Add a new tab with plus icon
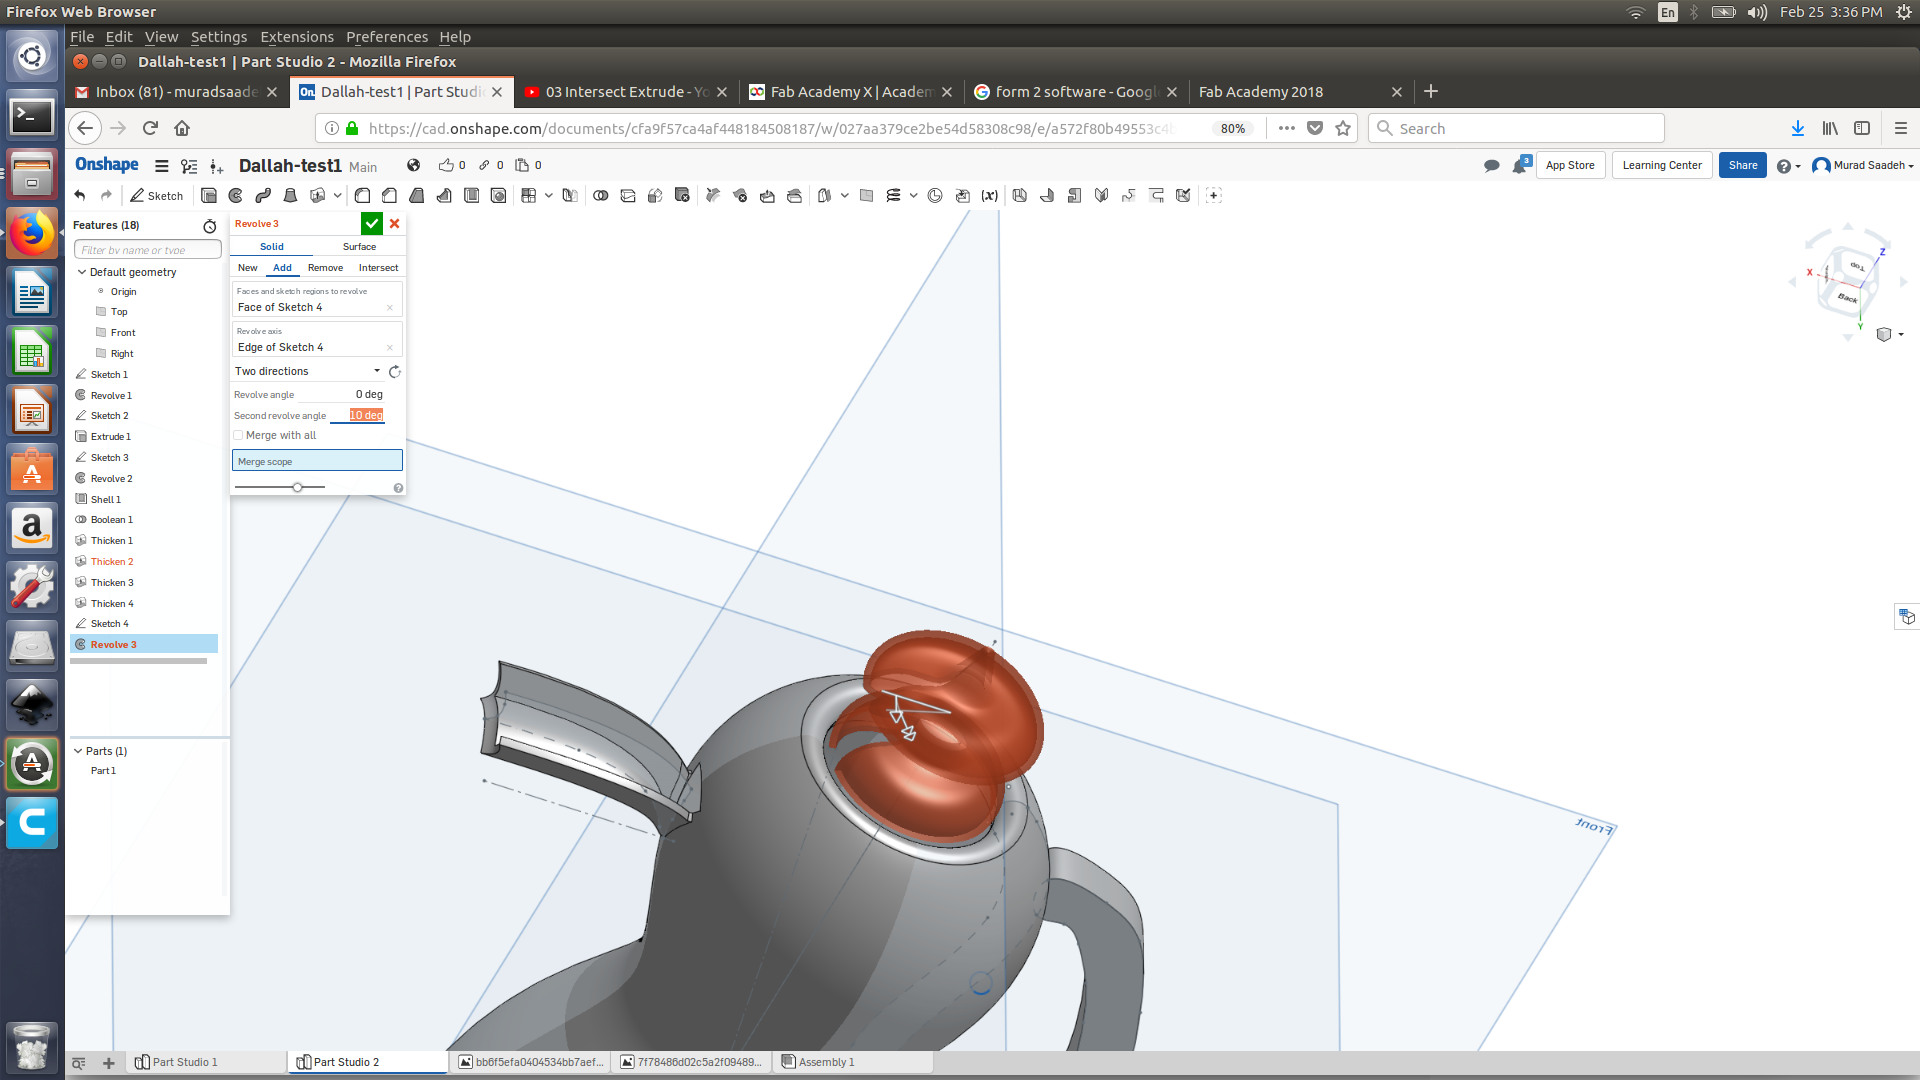This screenshot has width=1920, height=1080. pos(109,1062)
